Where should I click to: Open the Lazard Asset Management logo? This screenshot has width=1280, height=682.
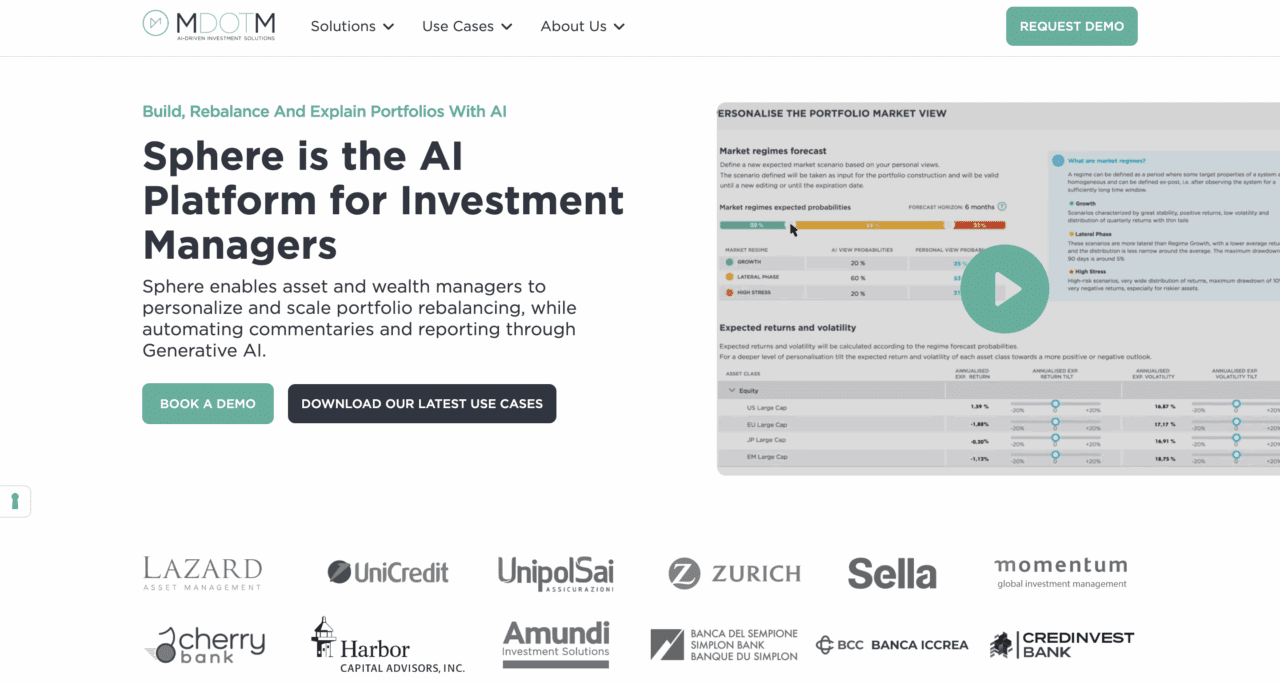click(203, 573)
